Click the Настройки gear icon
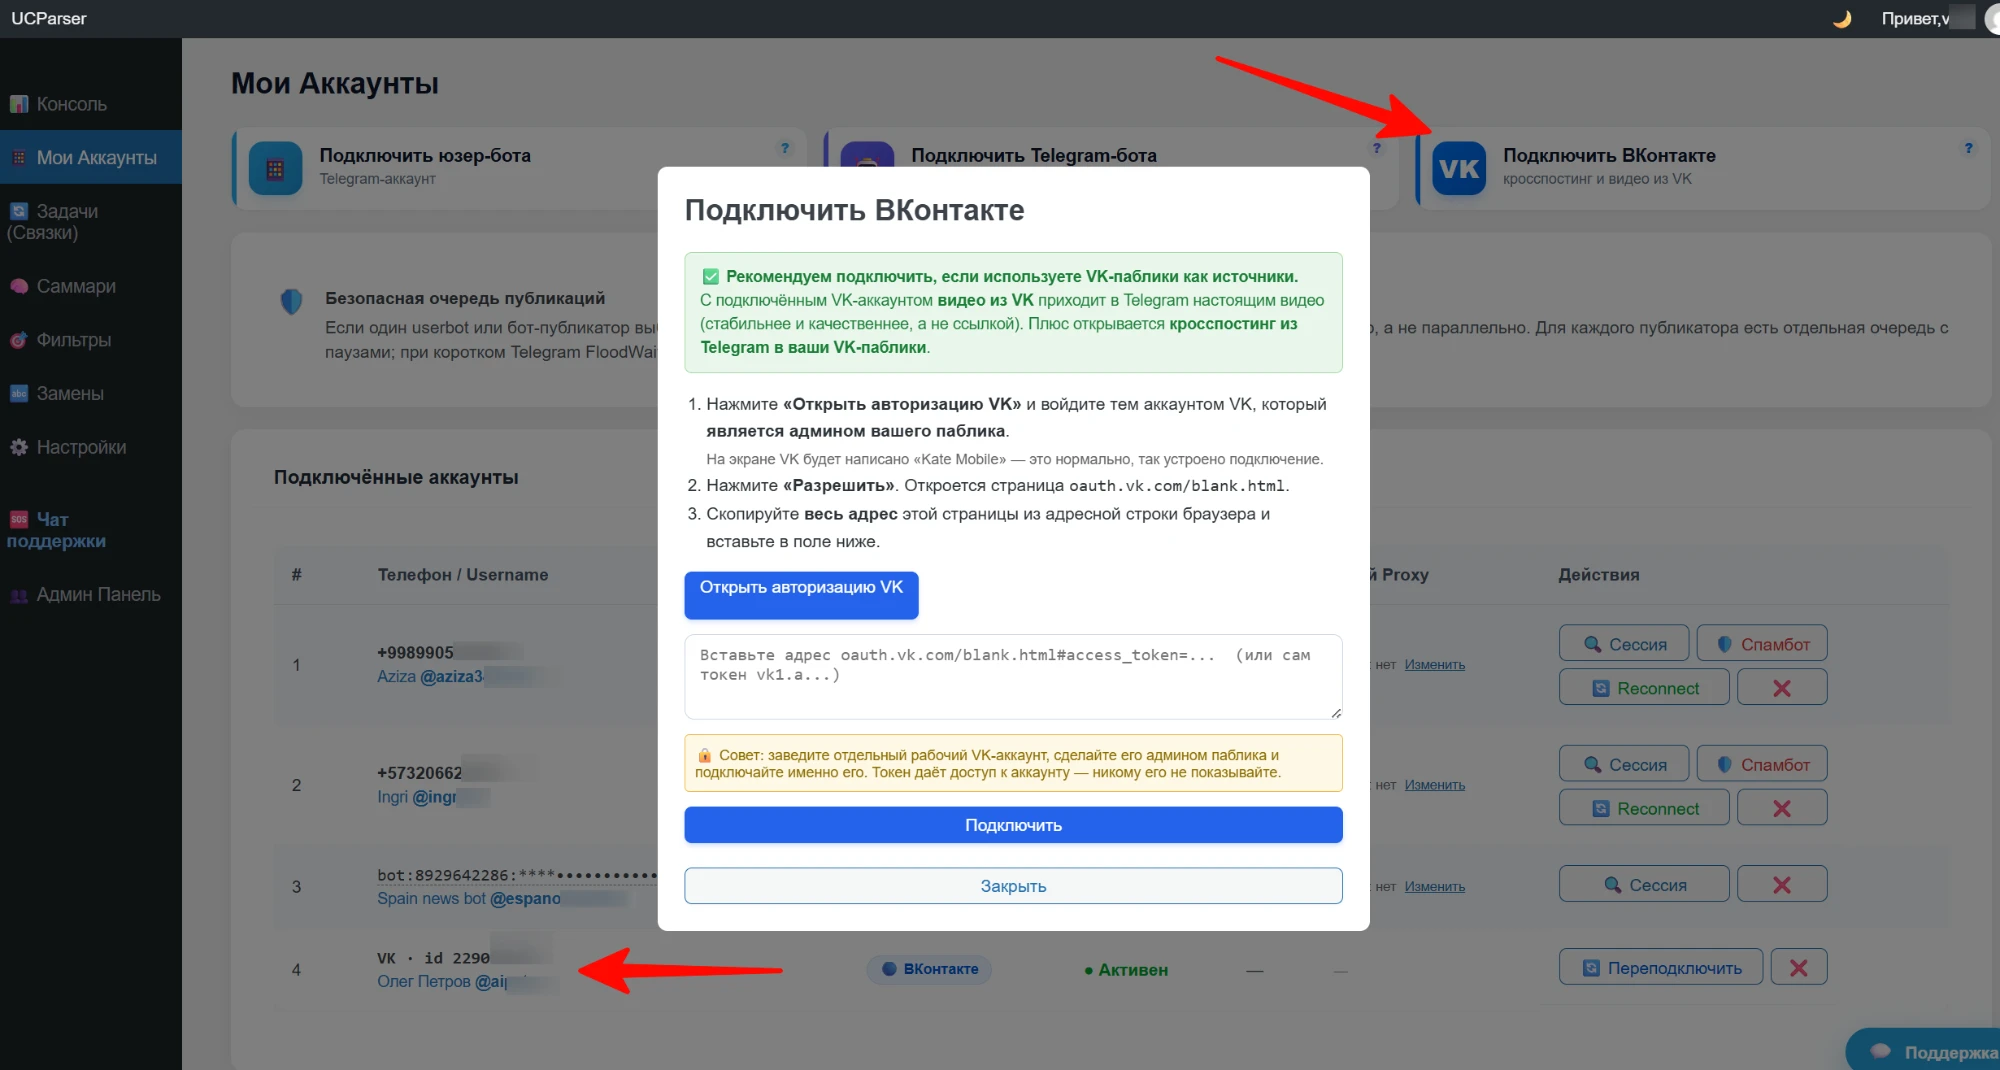 pyautogui.click(x=19, y=447)
